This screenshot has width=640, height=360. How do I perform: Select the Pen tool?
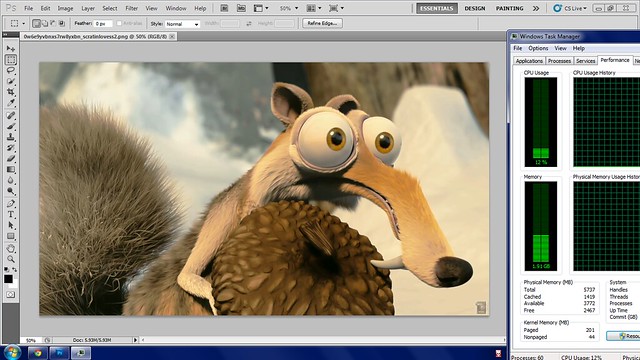11,204
